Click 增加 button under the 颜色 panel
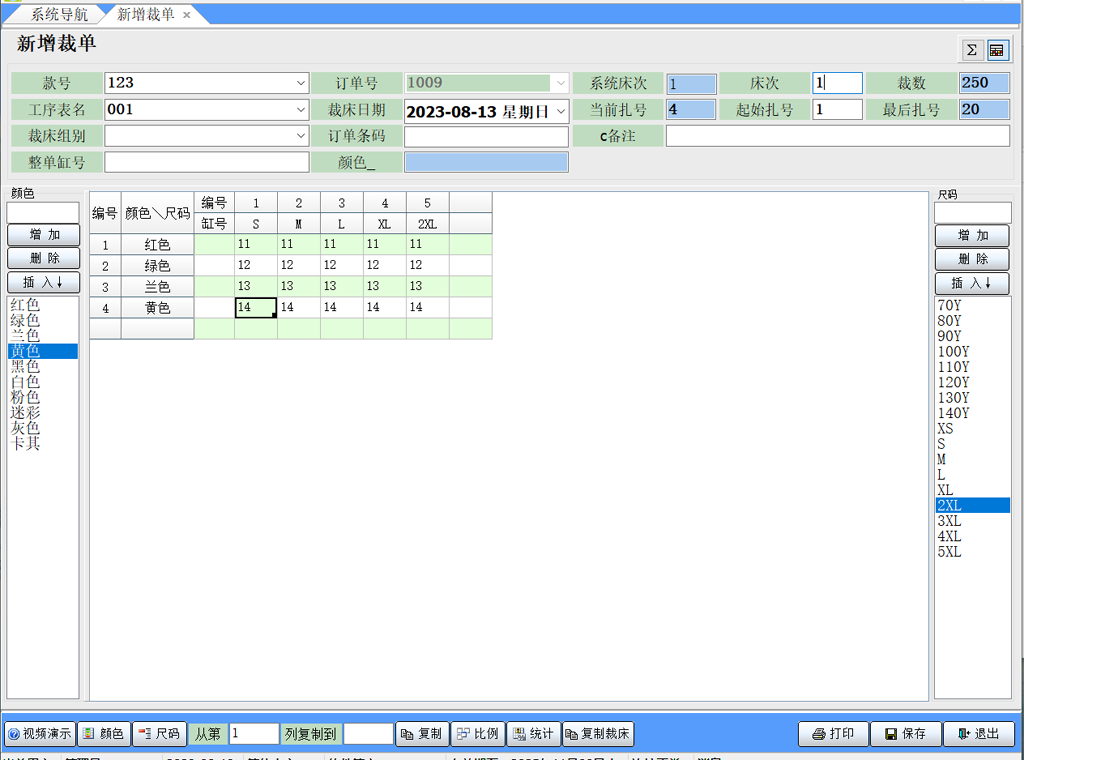Viewport: 1120px width, 760px height. (x=43, y=235)
